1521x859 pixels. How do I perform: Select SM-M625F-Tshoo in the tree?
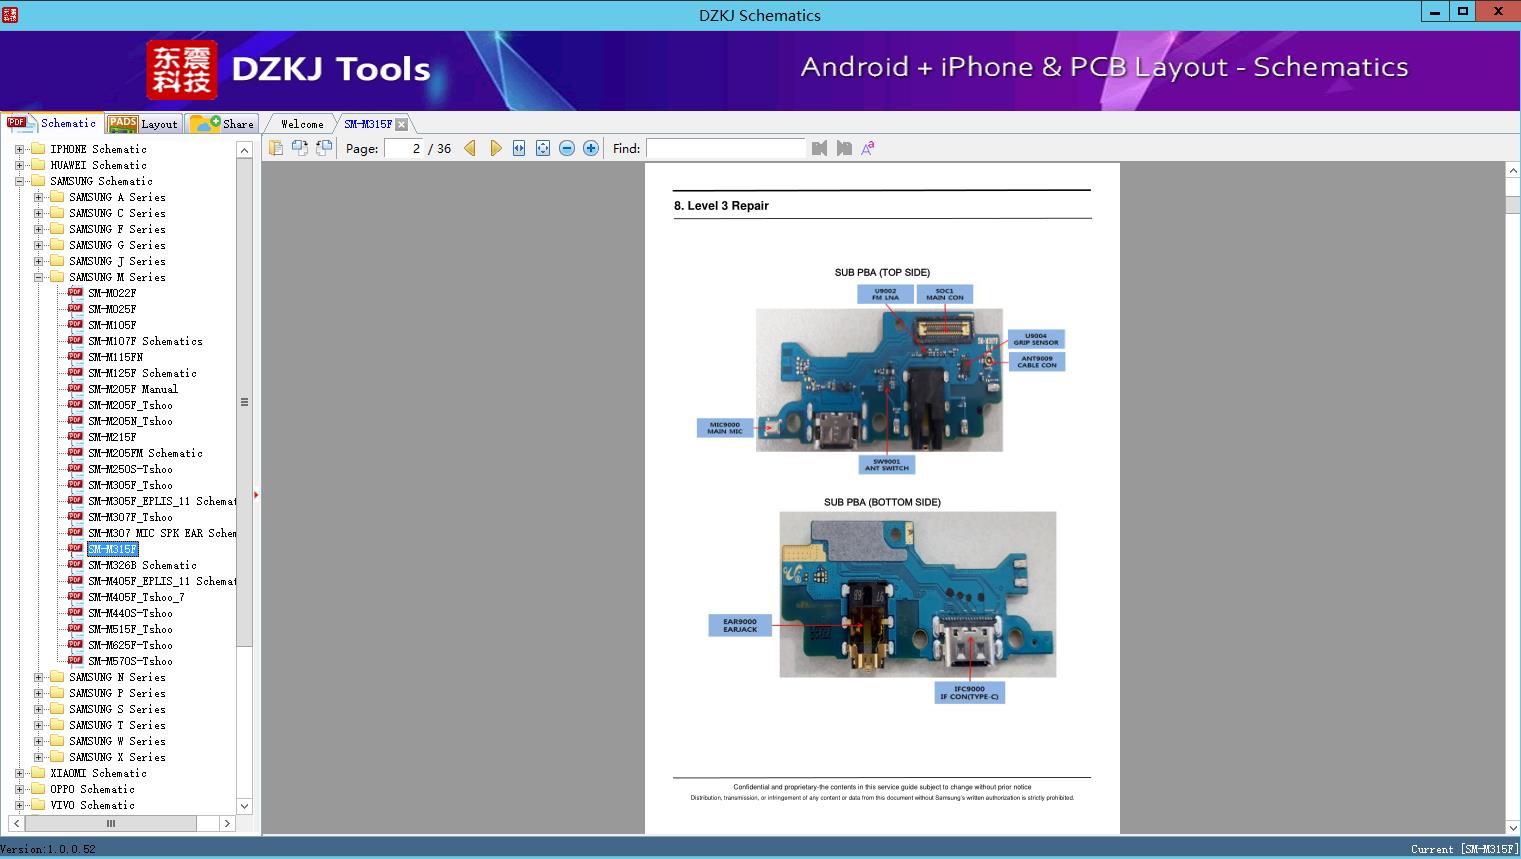[130, 645]
